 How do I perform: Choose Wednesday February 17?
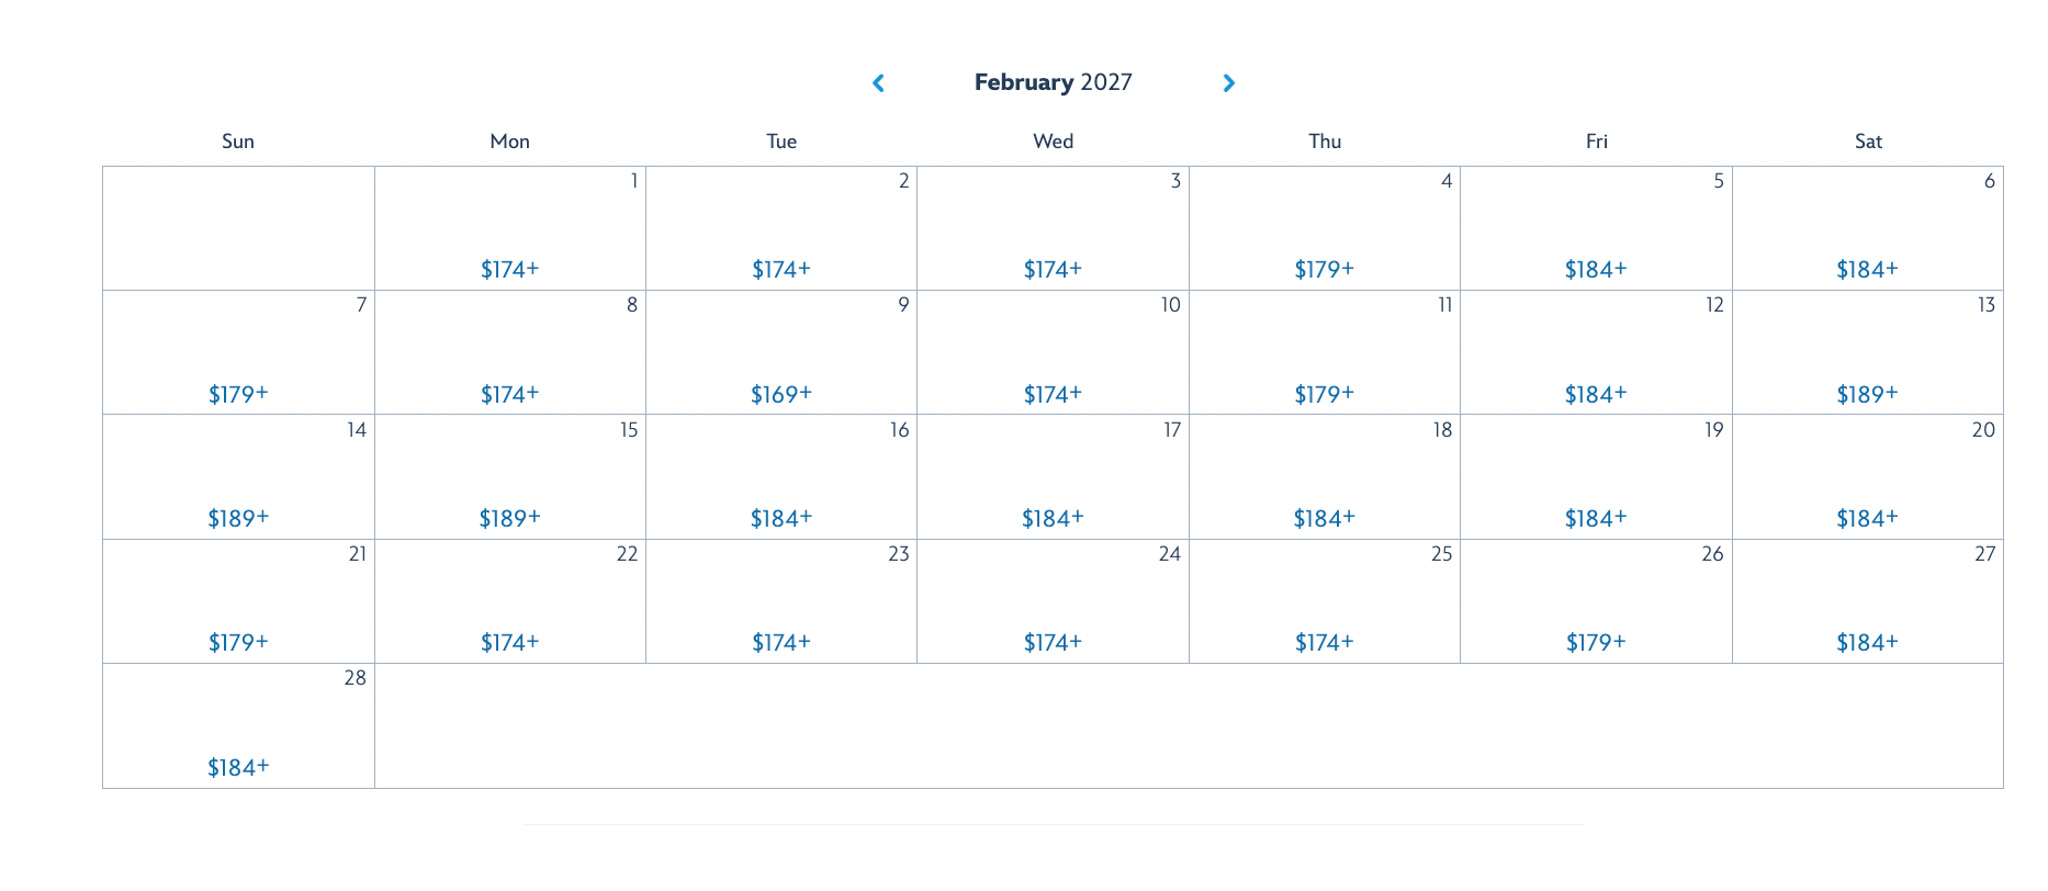(x=1052, y=477)
